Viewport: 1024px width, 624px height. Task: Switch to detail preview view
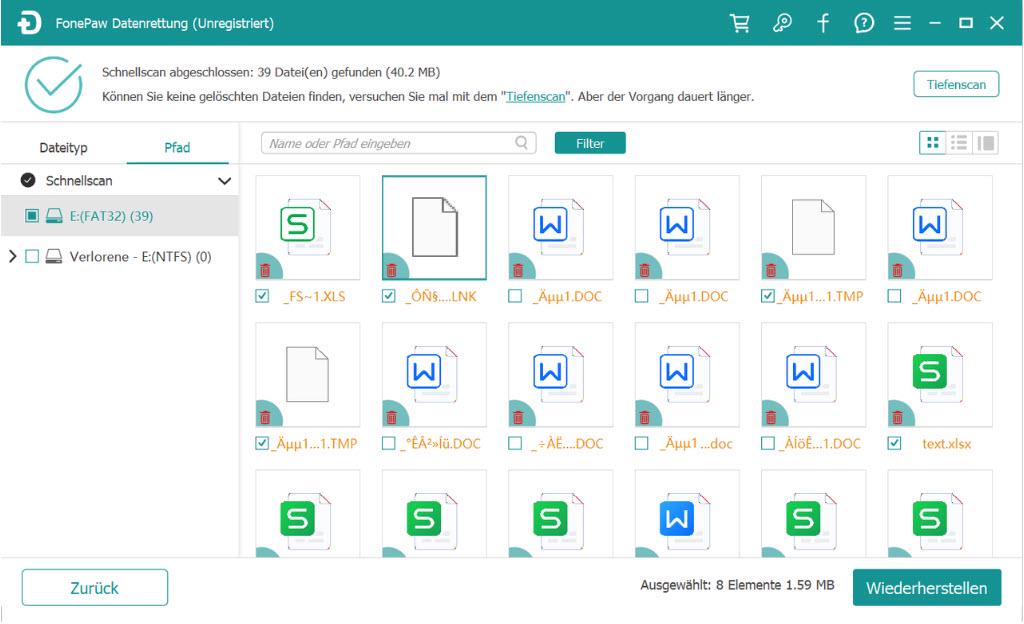point(985,142)
